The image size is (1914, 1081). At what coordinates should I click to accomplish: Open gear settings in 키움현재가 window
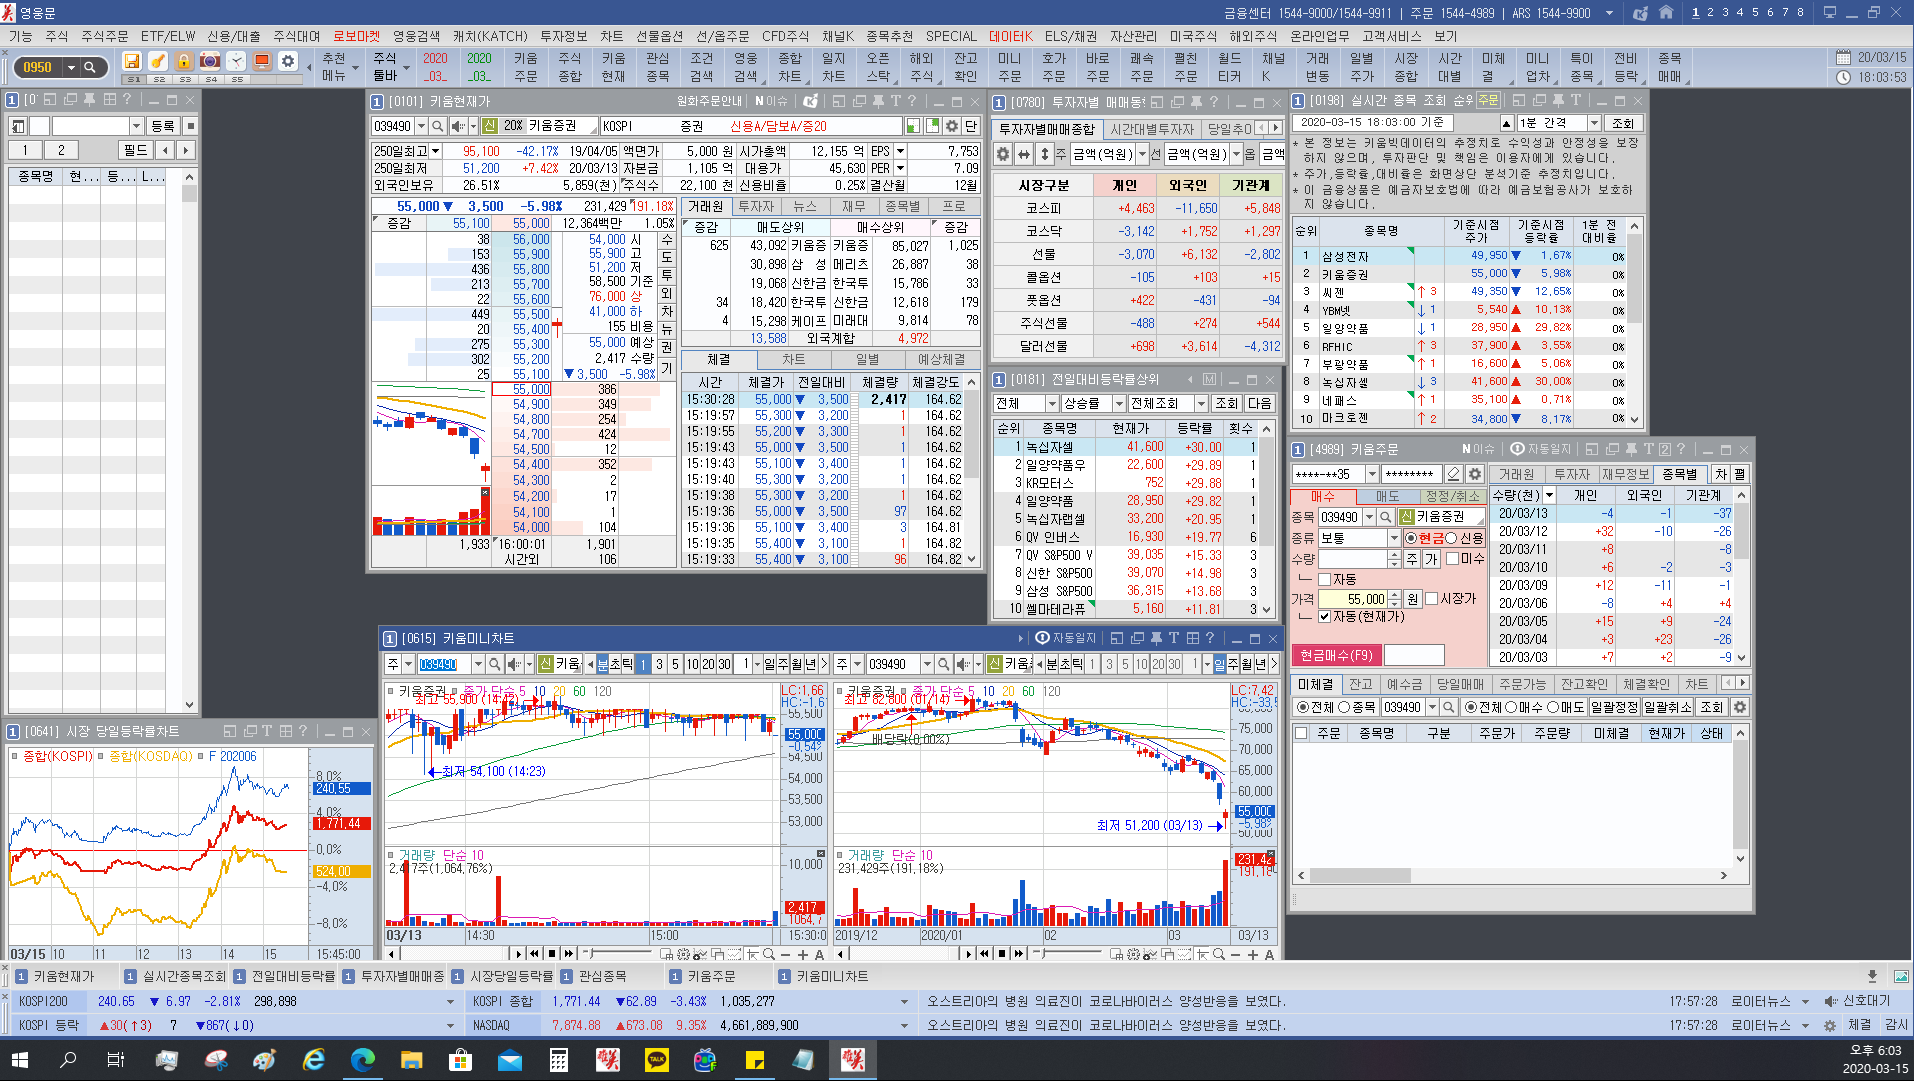point(952,126)
